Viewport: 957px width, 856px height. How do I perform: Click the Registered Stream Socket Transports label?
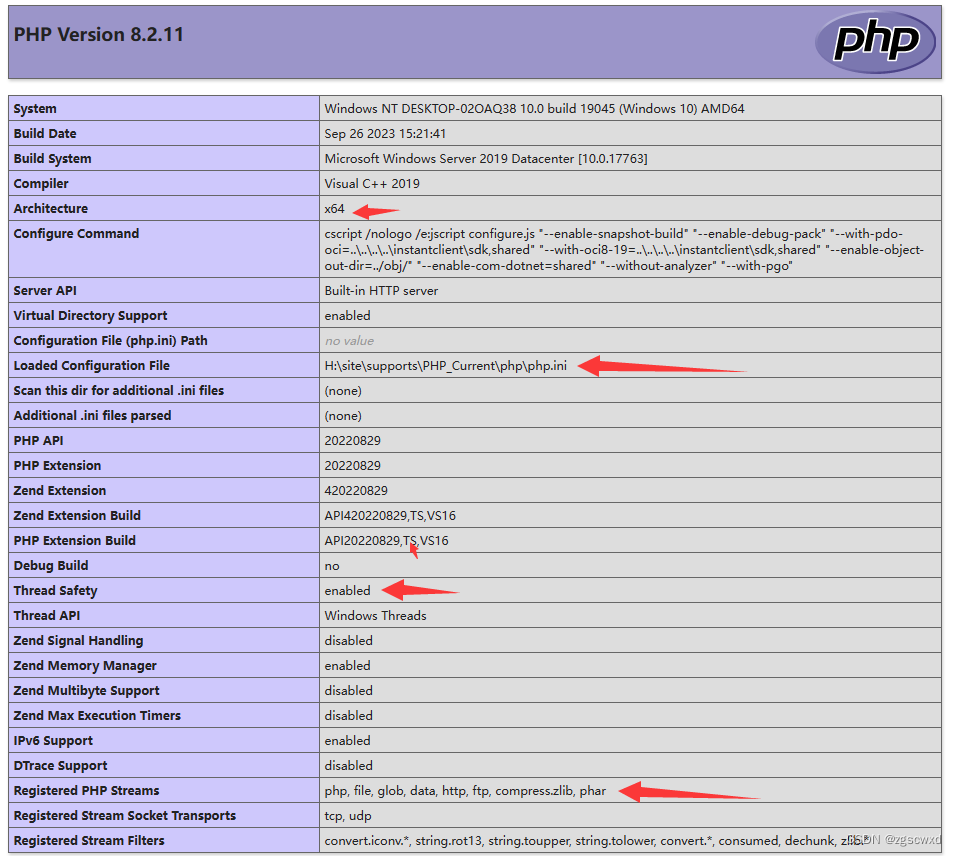[x=125, y=816]
